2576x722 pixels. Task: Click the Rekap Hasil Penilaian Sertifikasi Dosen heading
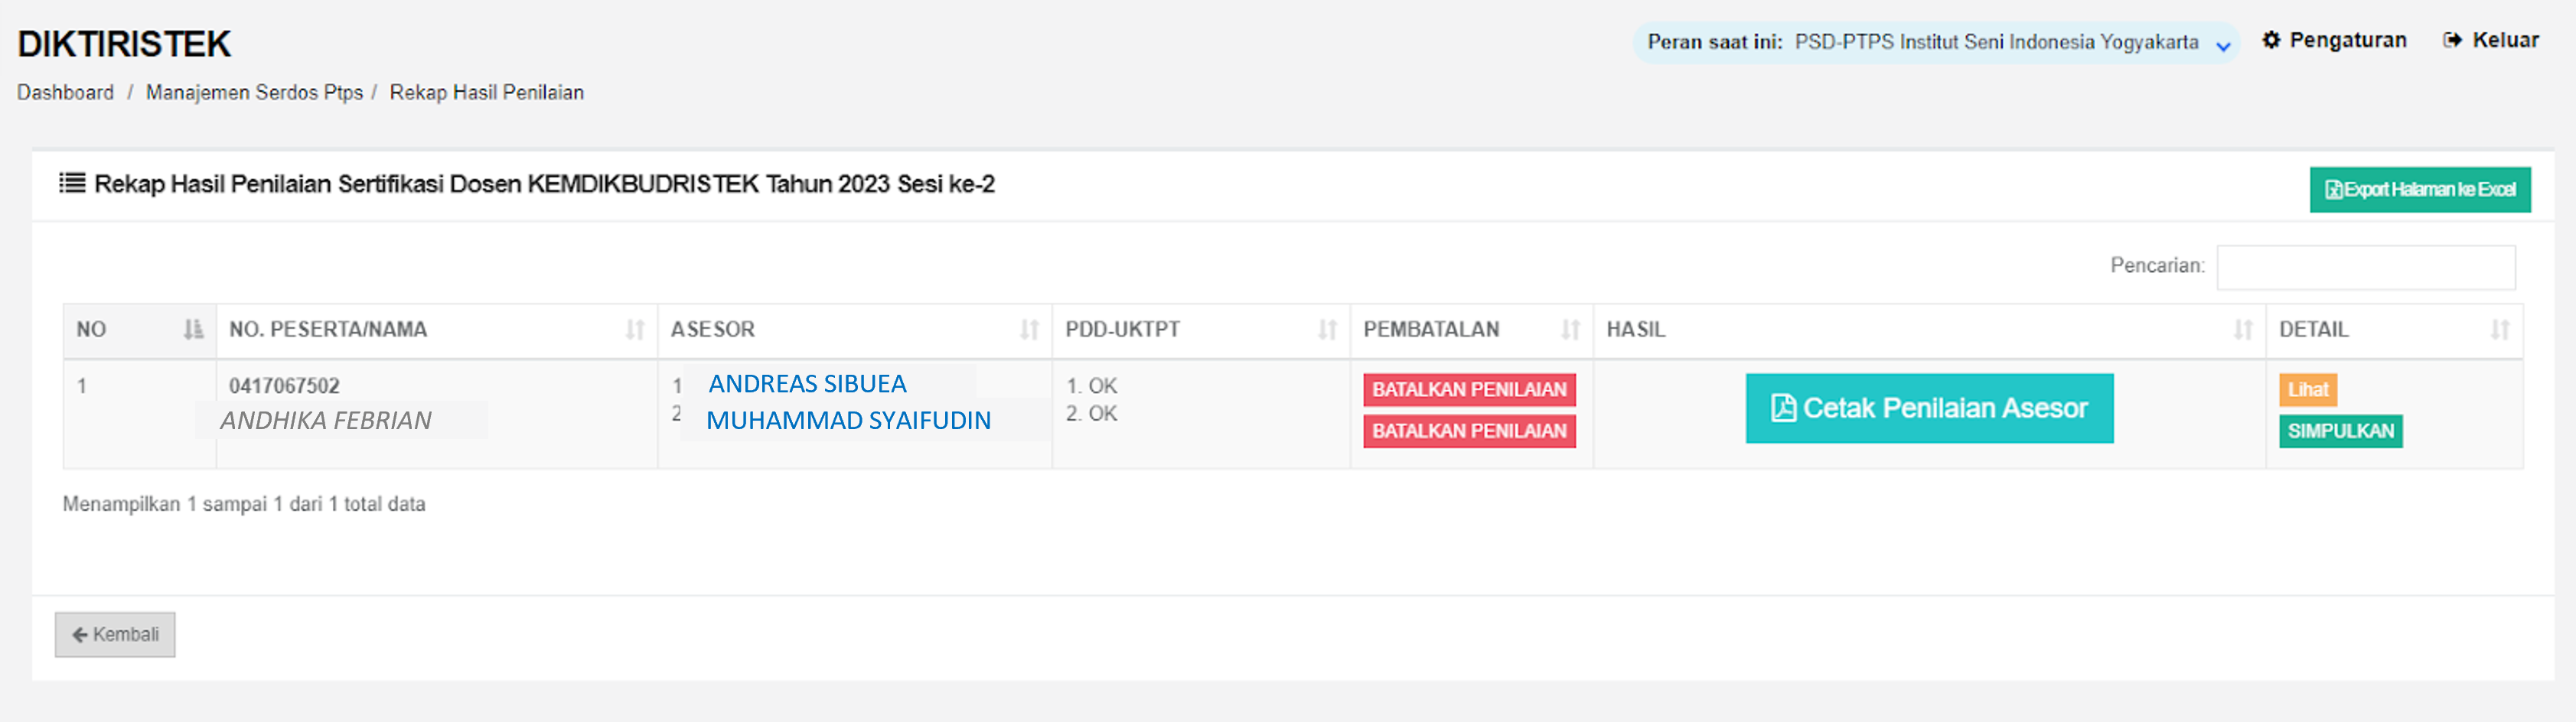[544, 184]
